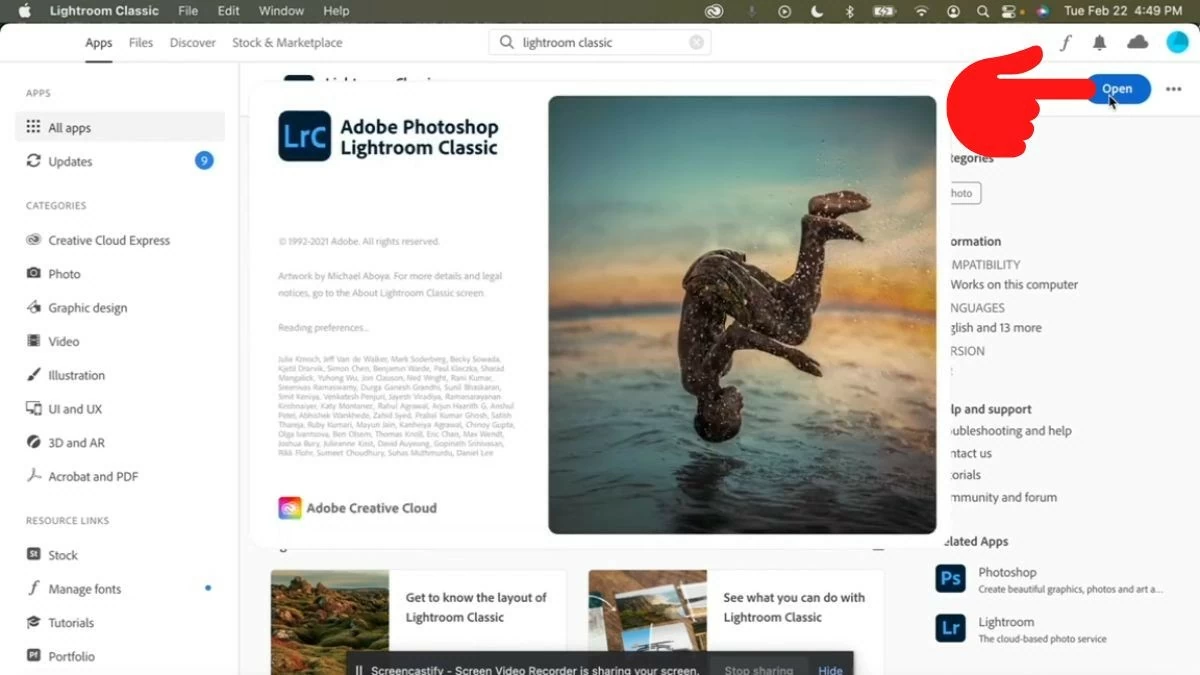Open the Creative Cloud files cloud icon
The image size is (1200, 675).
pyautogui.click(x=1137, y=43)
